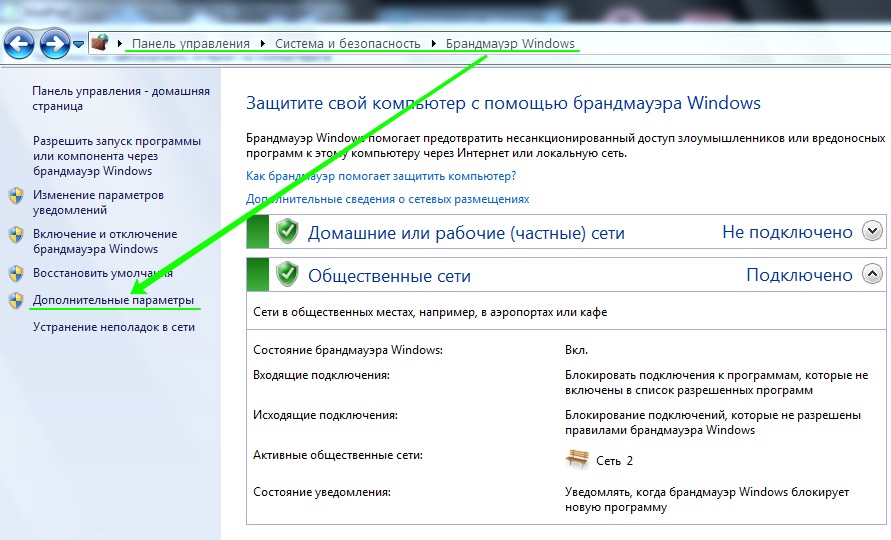The image size is (891, 540).
Task: Open recent pages dropdown next to Forward button
Action: click(78, 44)
